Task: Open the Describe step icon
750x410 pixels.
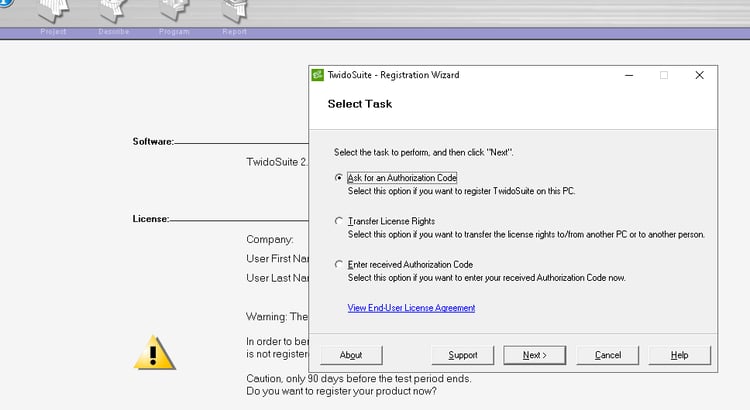Action: pyautogui.click(x=113, y=11)
